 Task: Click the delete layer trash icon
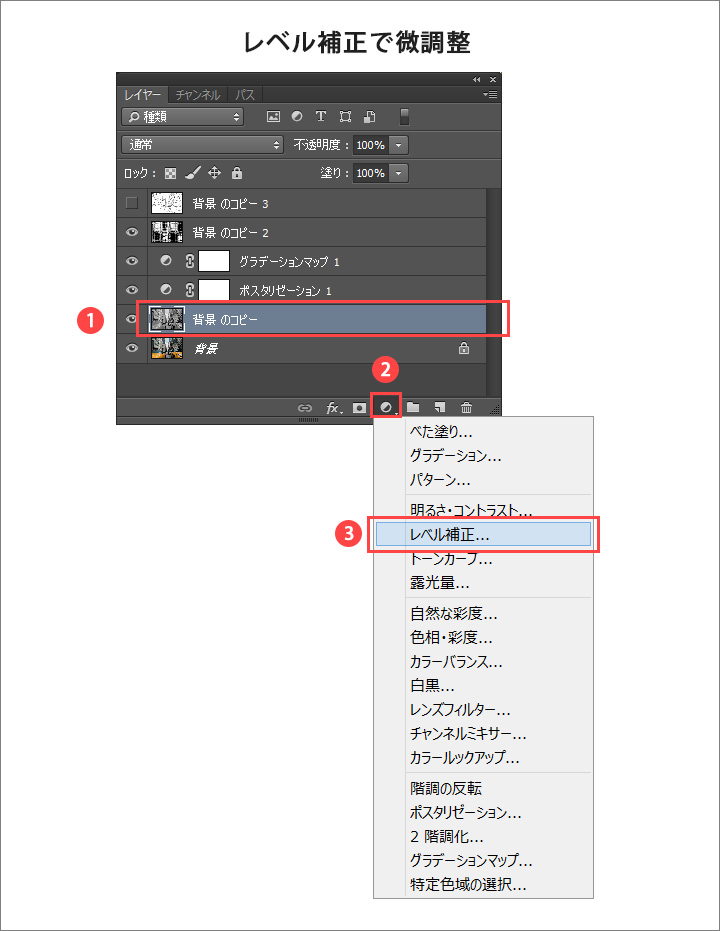(467, 407)
